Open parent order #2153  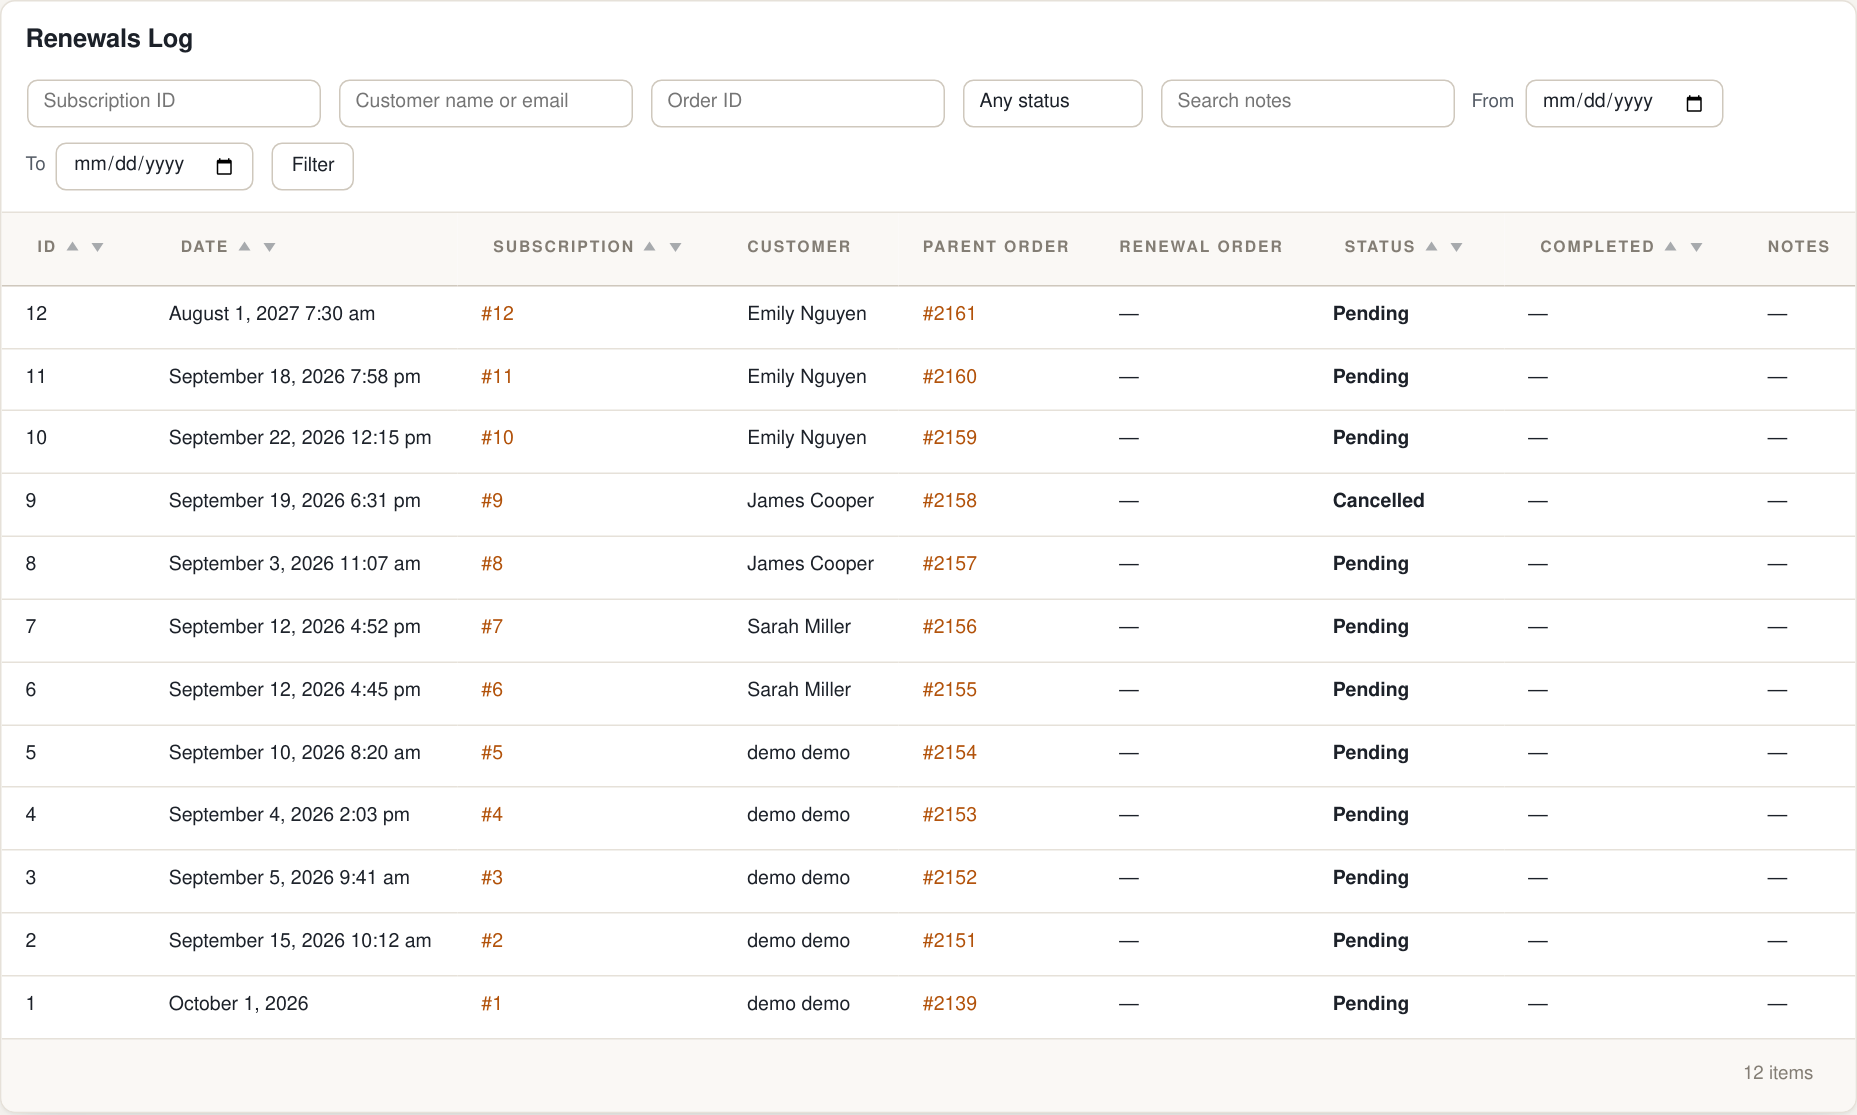(949, 815)
